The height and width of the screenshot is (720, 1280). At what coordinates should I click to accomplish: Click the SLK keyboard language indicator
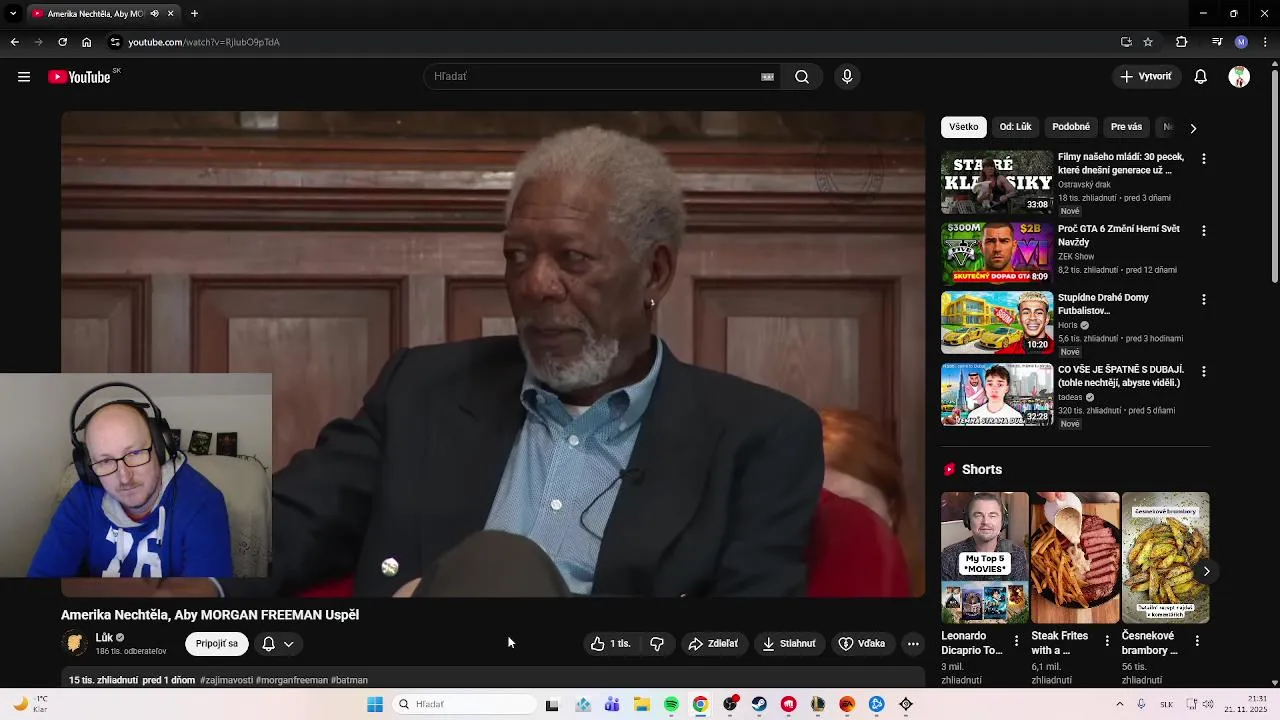1166,705
